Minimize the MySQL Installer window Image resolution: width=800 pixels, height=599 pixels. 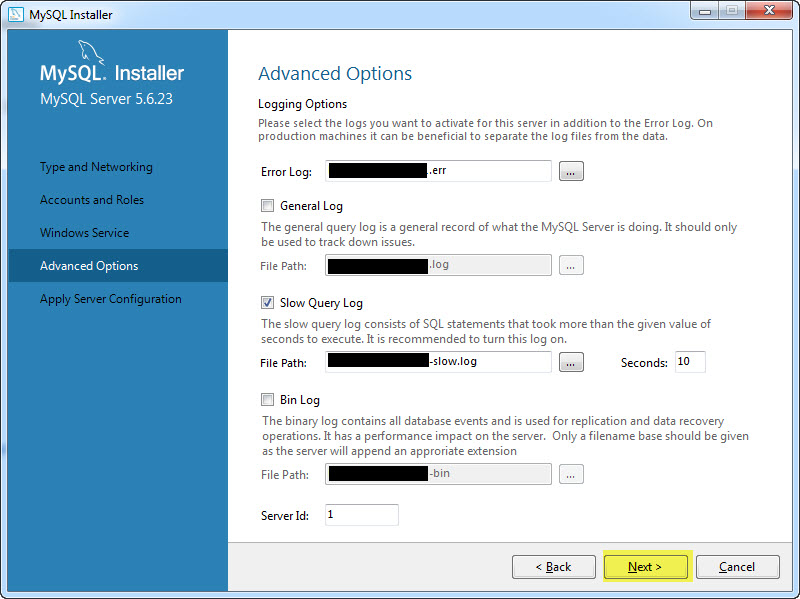click(705, 11)
